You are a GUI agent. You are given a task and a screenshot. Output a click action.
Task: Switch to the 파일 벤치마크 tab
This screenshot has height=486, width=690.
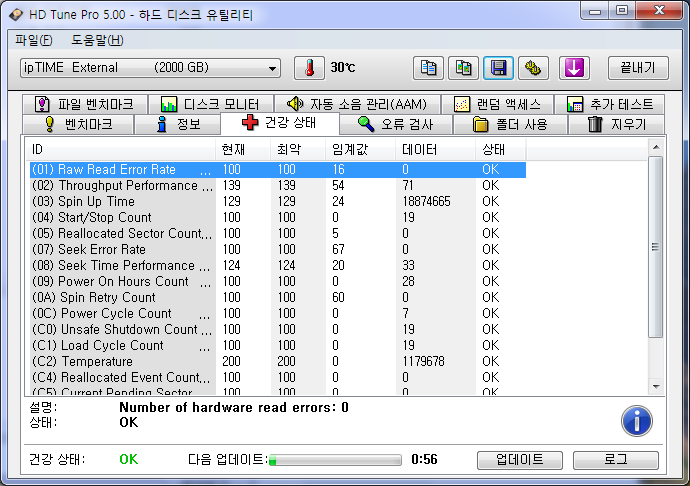coord(85,104)
